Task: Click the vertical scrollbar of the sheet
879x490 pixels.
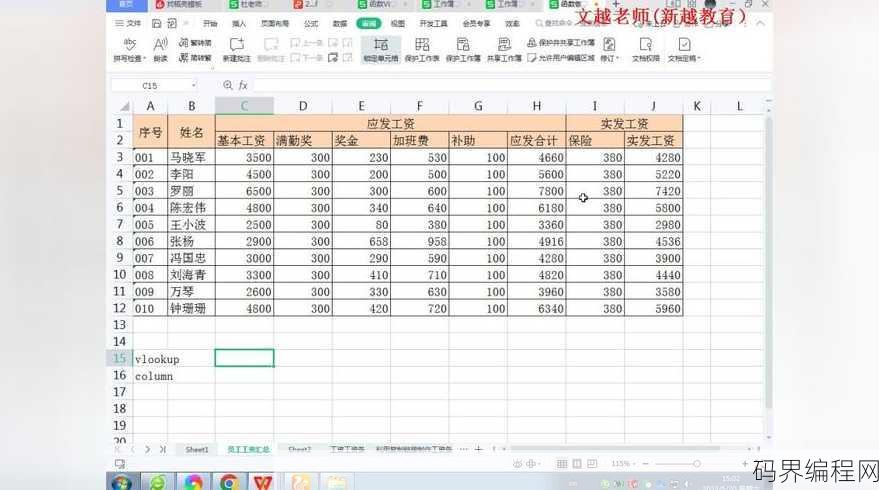Action: (769, 264)
